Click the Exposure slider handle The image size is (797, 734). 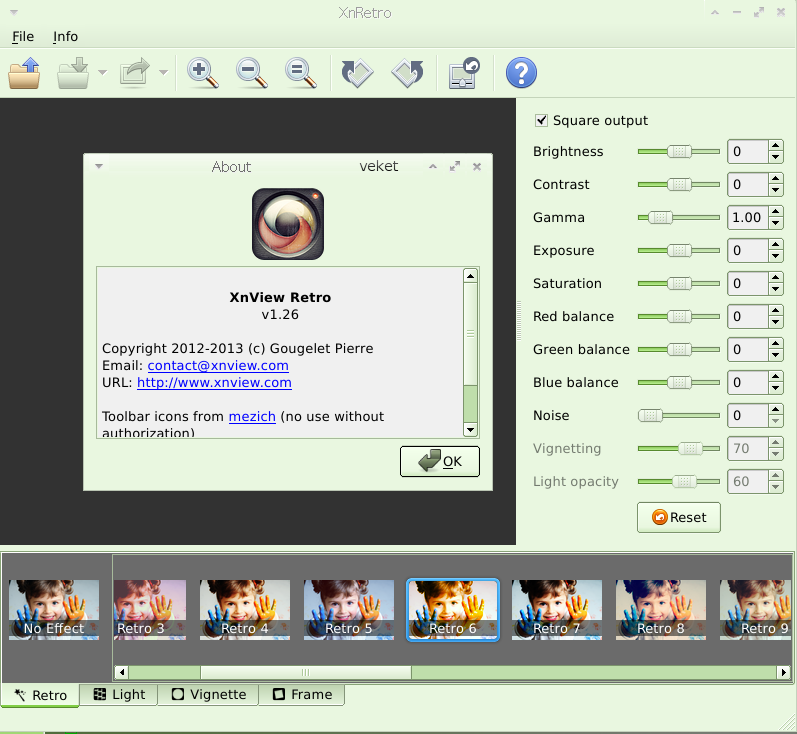pyautogui.click(x=679, y=251)
